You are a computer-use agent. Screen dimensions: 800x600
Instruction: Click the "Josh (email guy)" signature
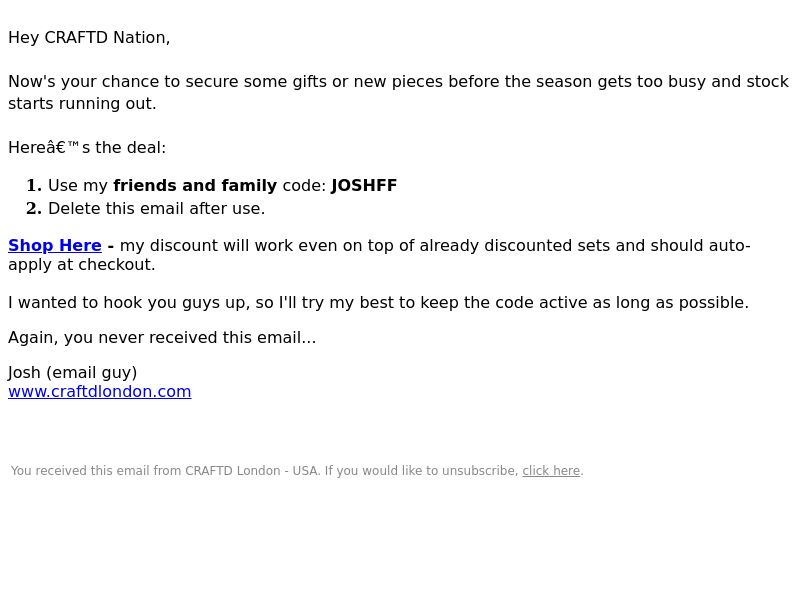(72, 372)
